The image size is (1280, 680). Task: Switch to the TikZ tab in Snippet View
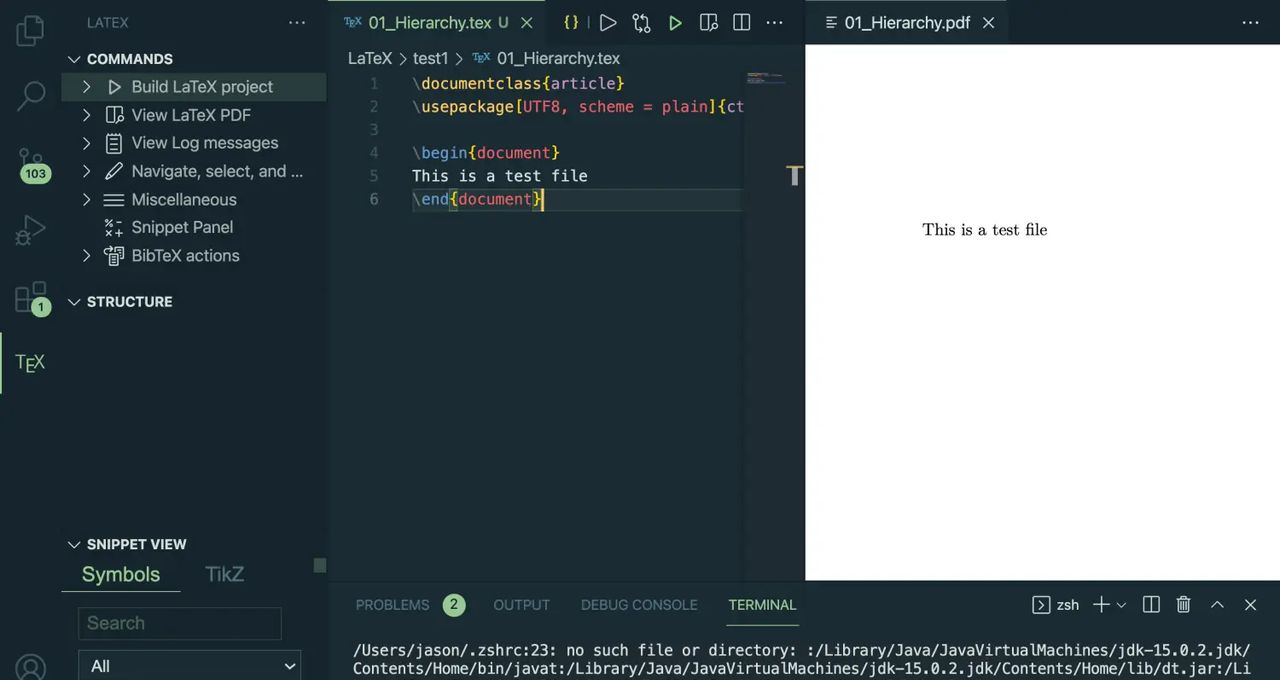pos(224,574)
